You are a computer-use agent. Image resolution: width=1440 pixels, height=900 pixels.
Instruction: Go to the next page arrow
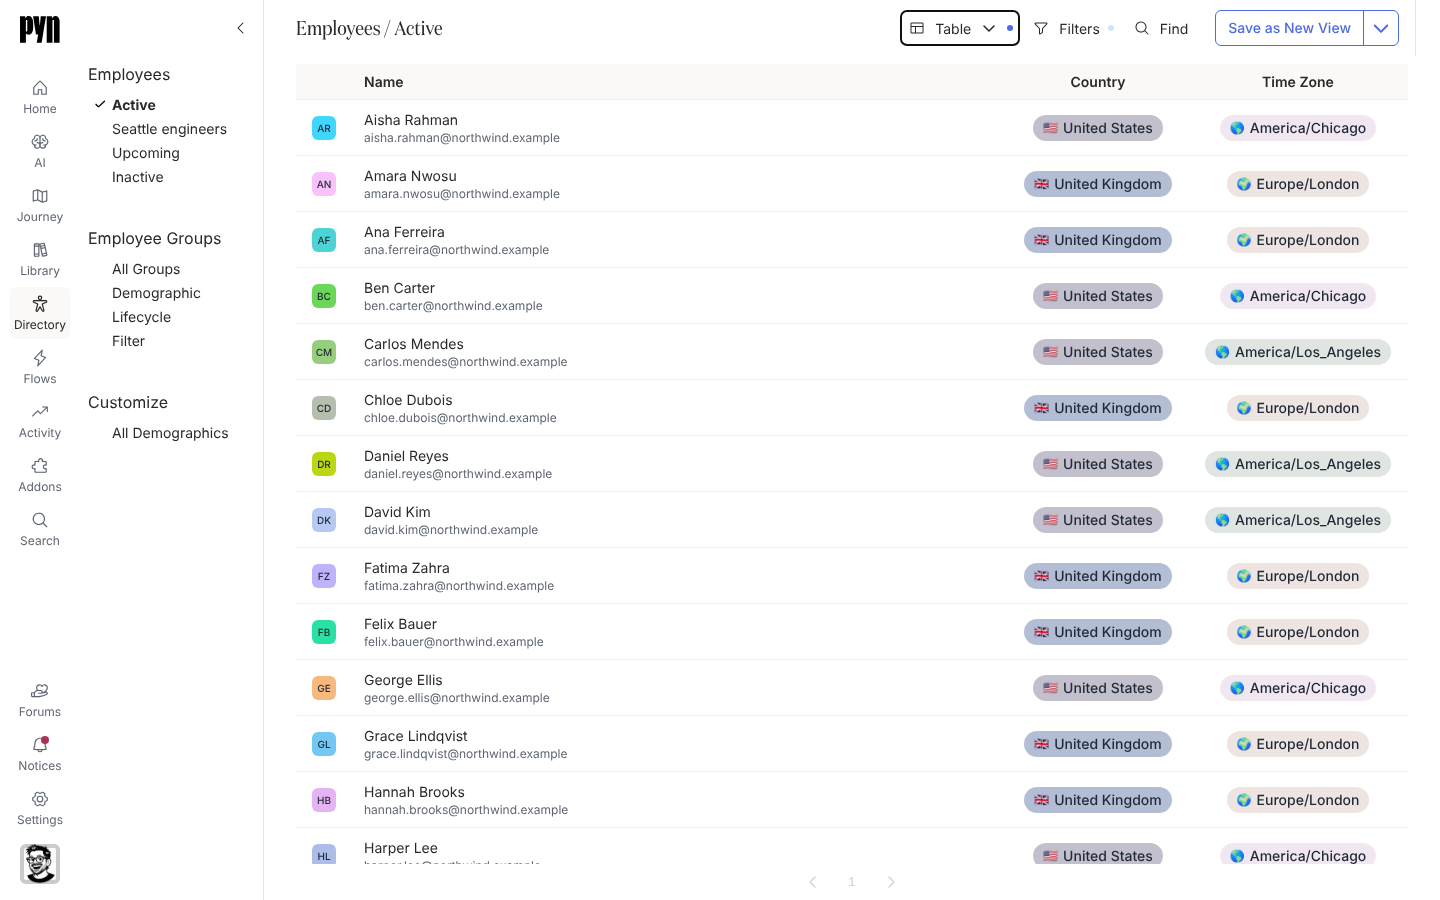[891, 882]
